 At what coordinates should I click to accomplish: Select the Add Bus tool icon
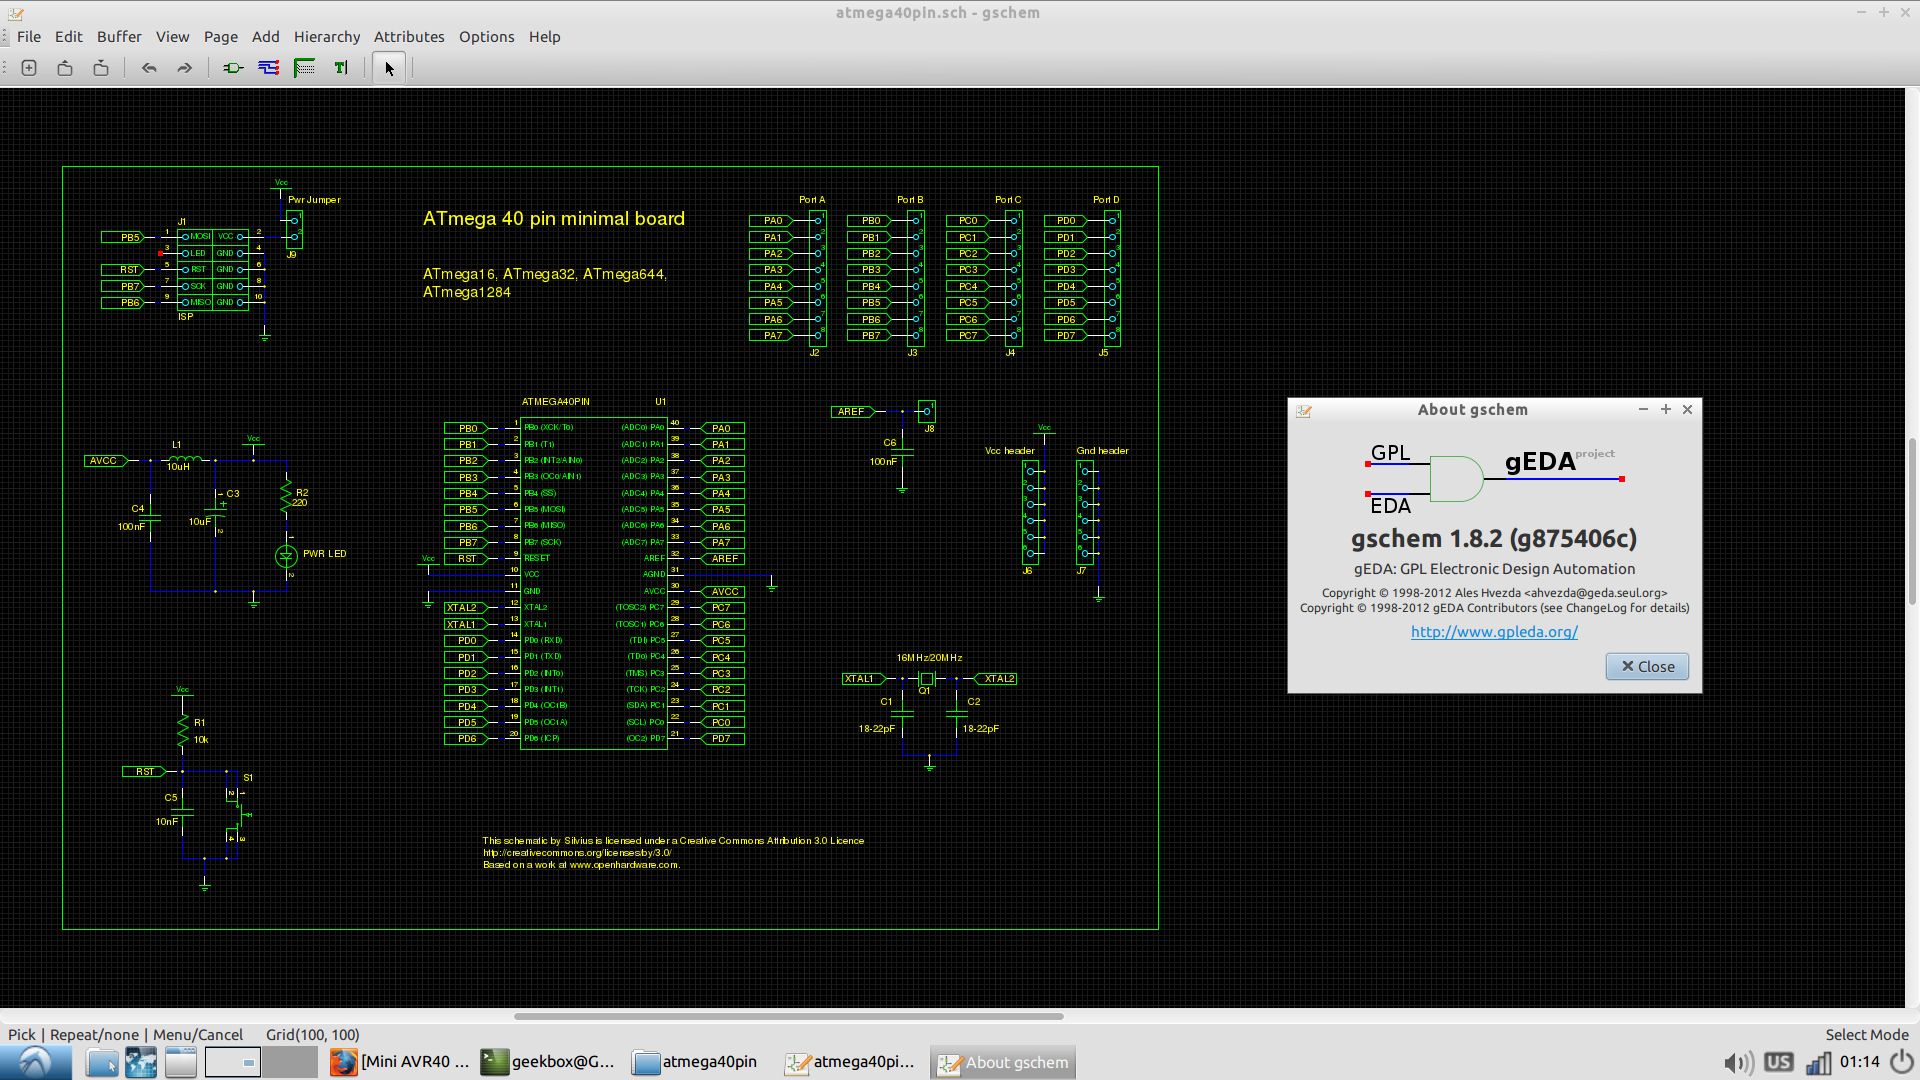[x=305, y=68]
